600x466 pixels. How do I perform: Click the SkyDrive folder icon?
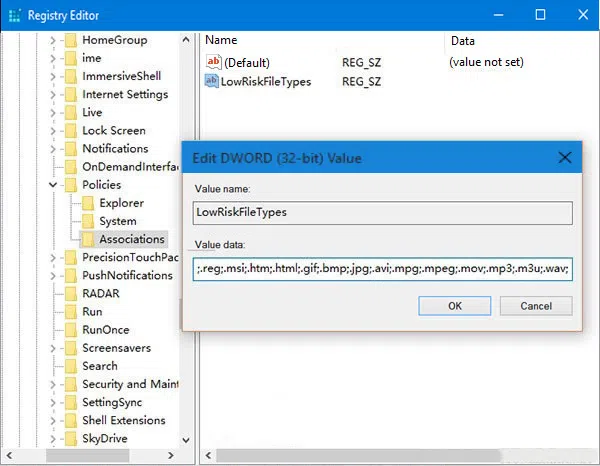point(71,439)
